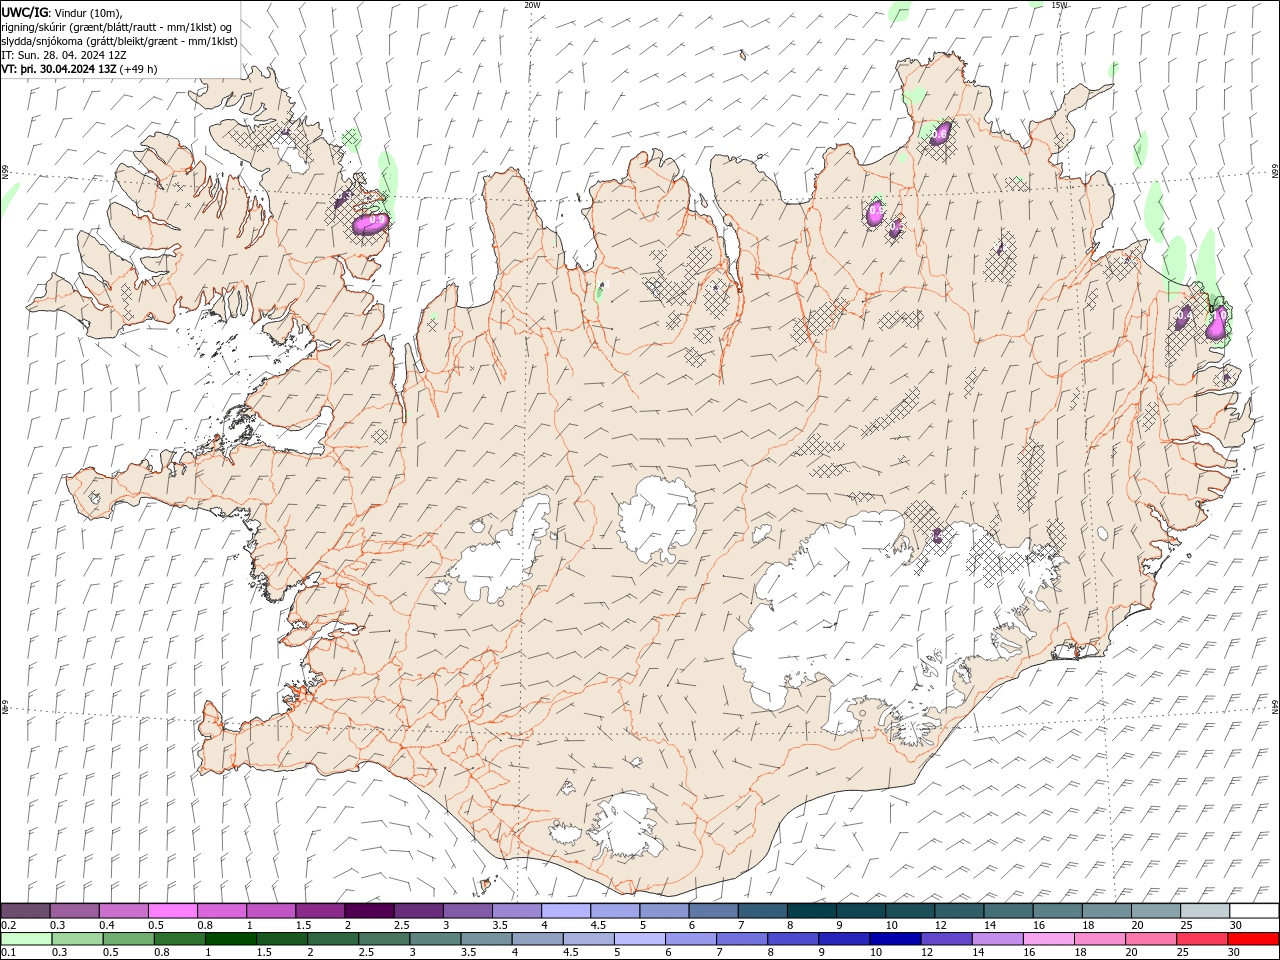Click the 'IT: Sun. 28. 04. 2024 12Z' line

coord(64,55)
